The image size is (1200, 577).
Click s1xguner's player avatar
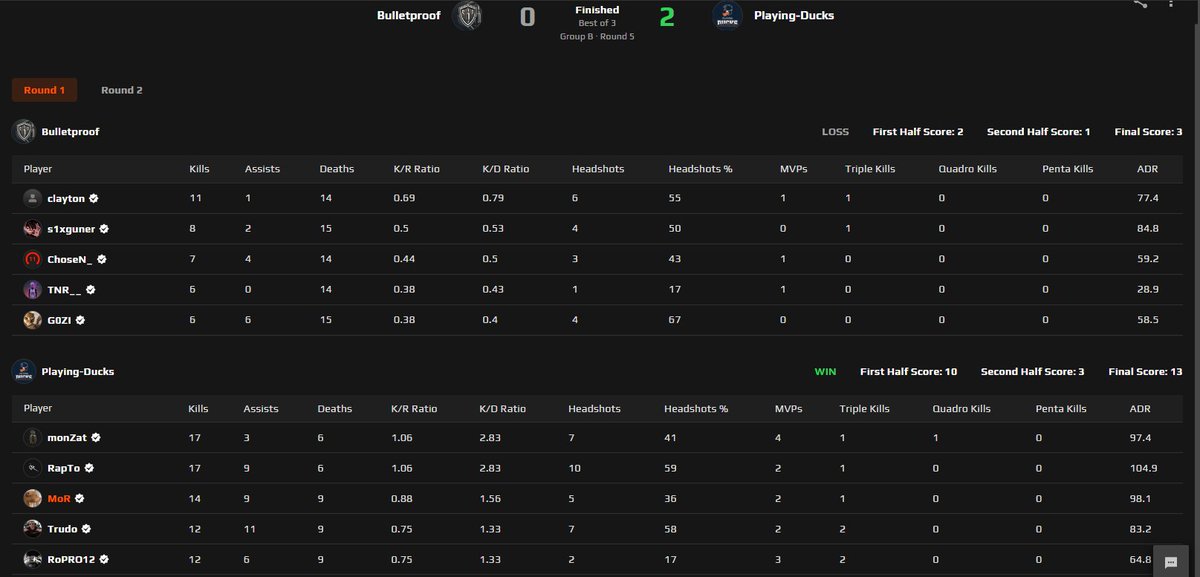coord(33,229)
